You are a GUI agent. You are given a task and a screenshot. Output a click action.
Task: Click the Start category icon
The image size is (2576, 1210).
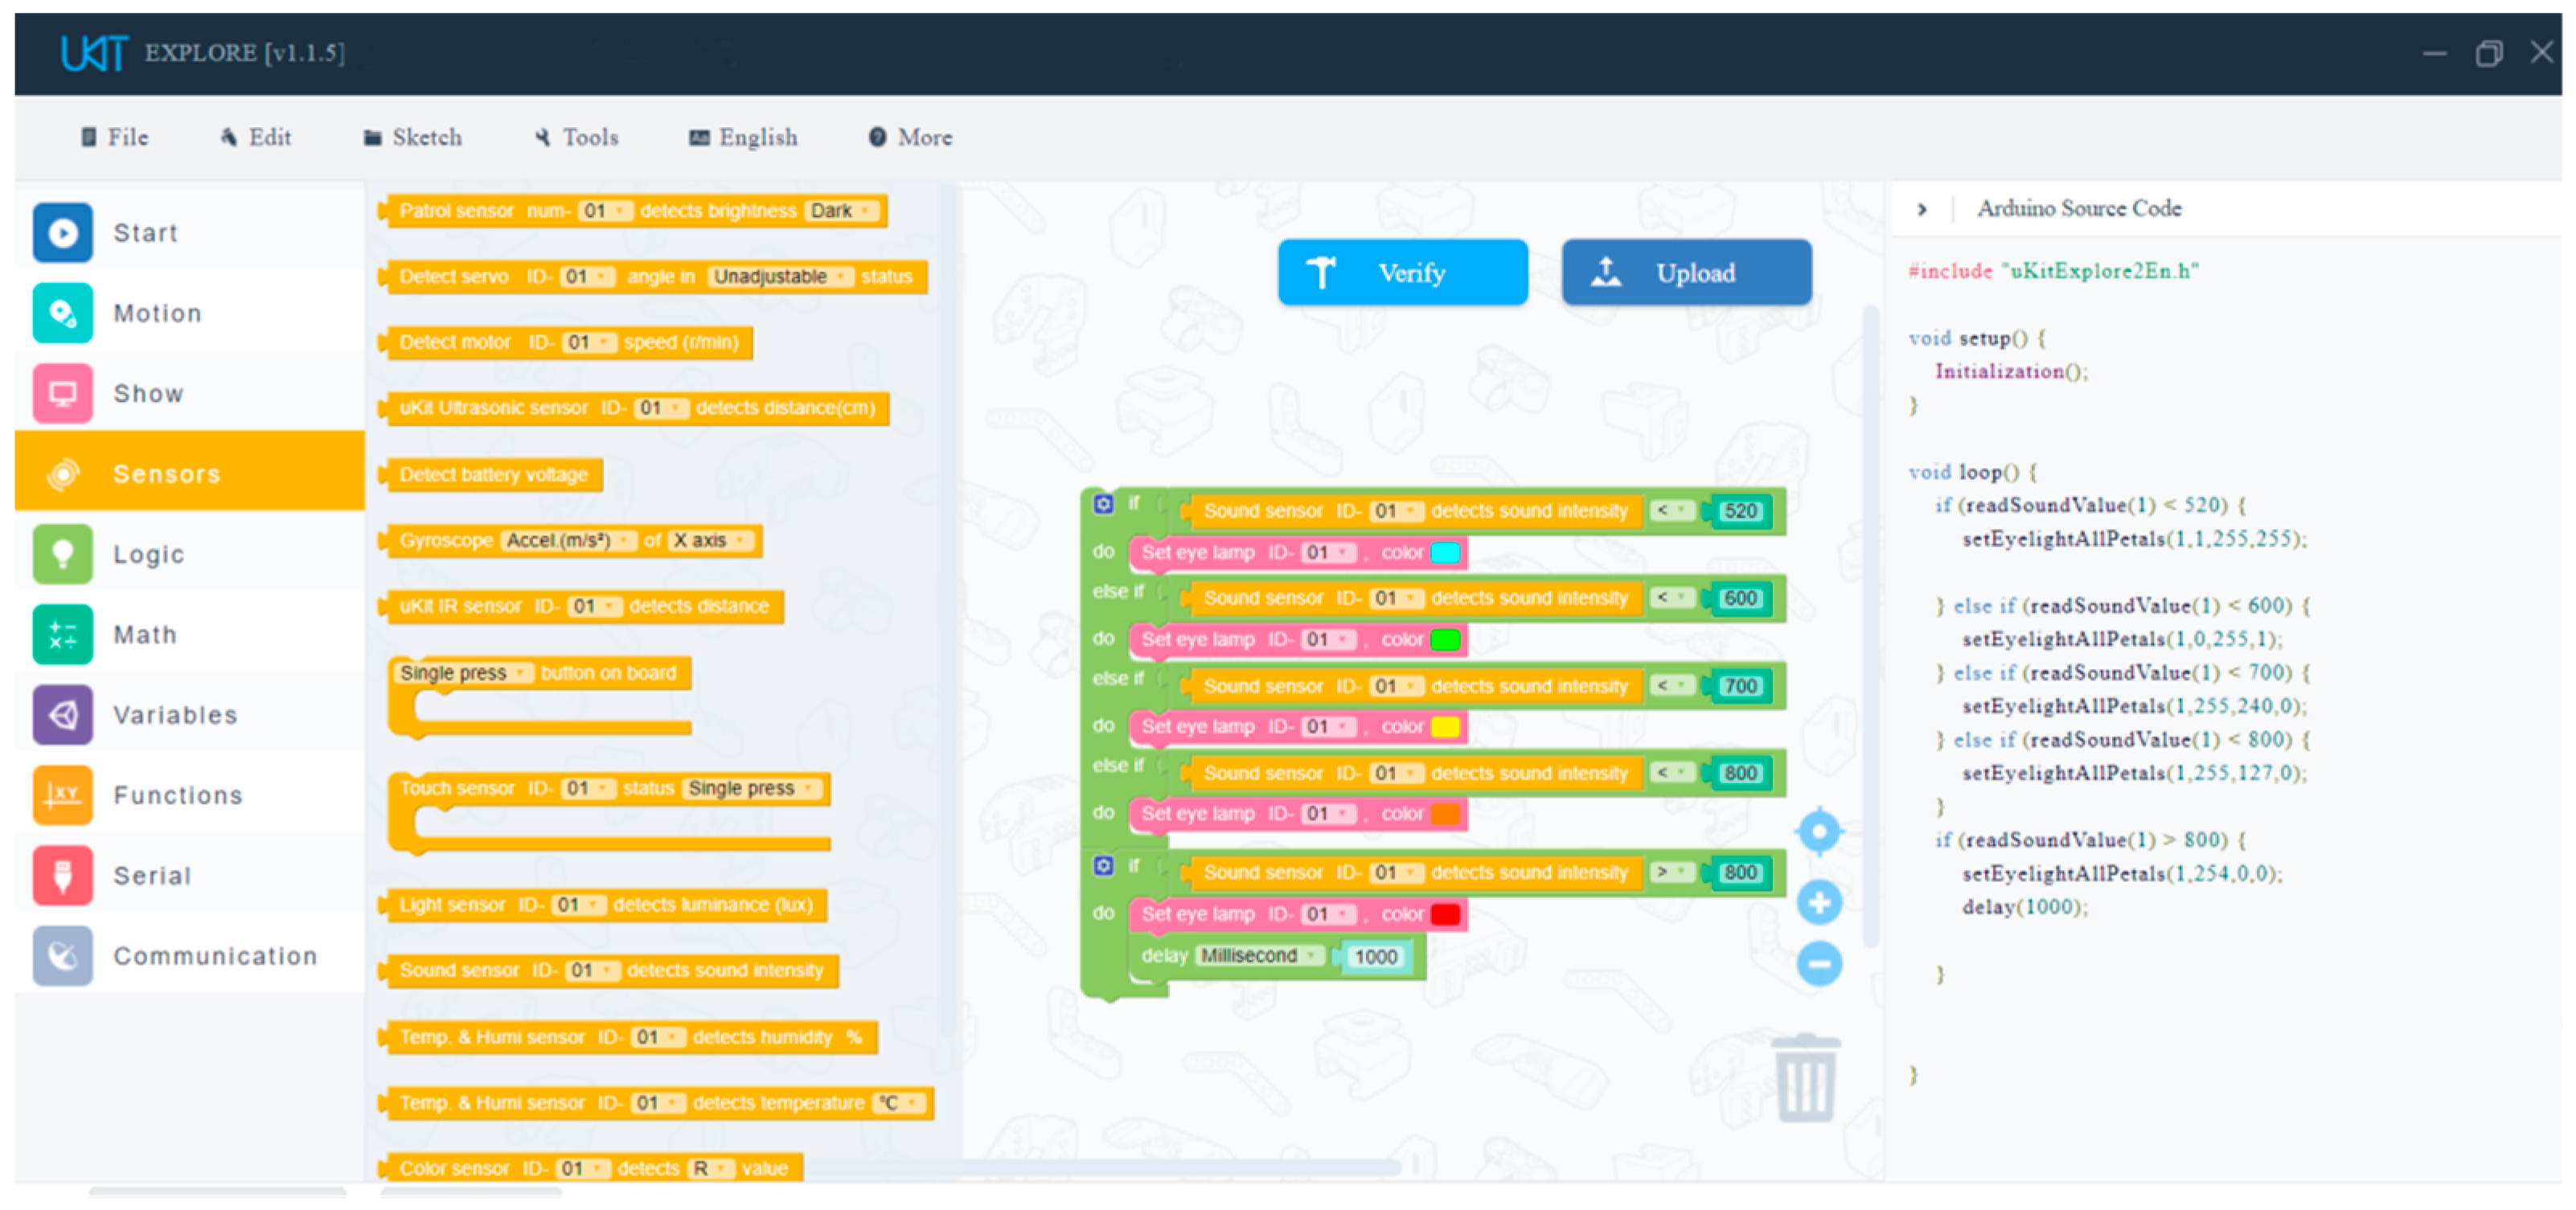click(x=62, y=233)
